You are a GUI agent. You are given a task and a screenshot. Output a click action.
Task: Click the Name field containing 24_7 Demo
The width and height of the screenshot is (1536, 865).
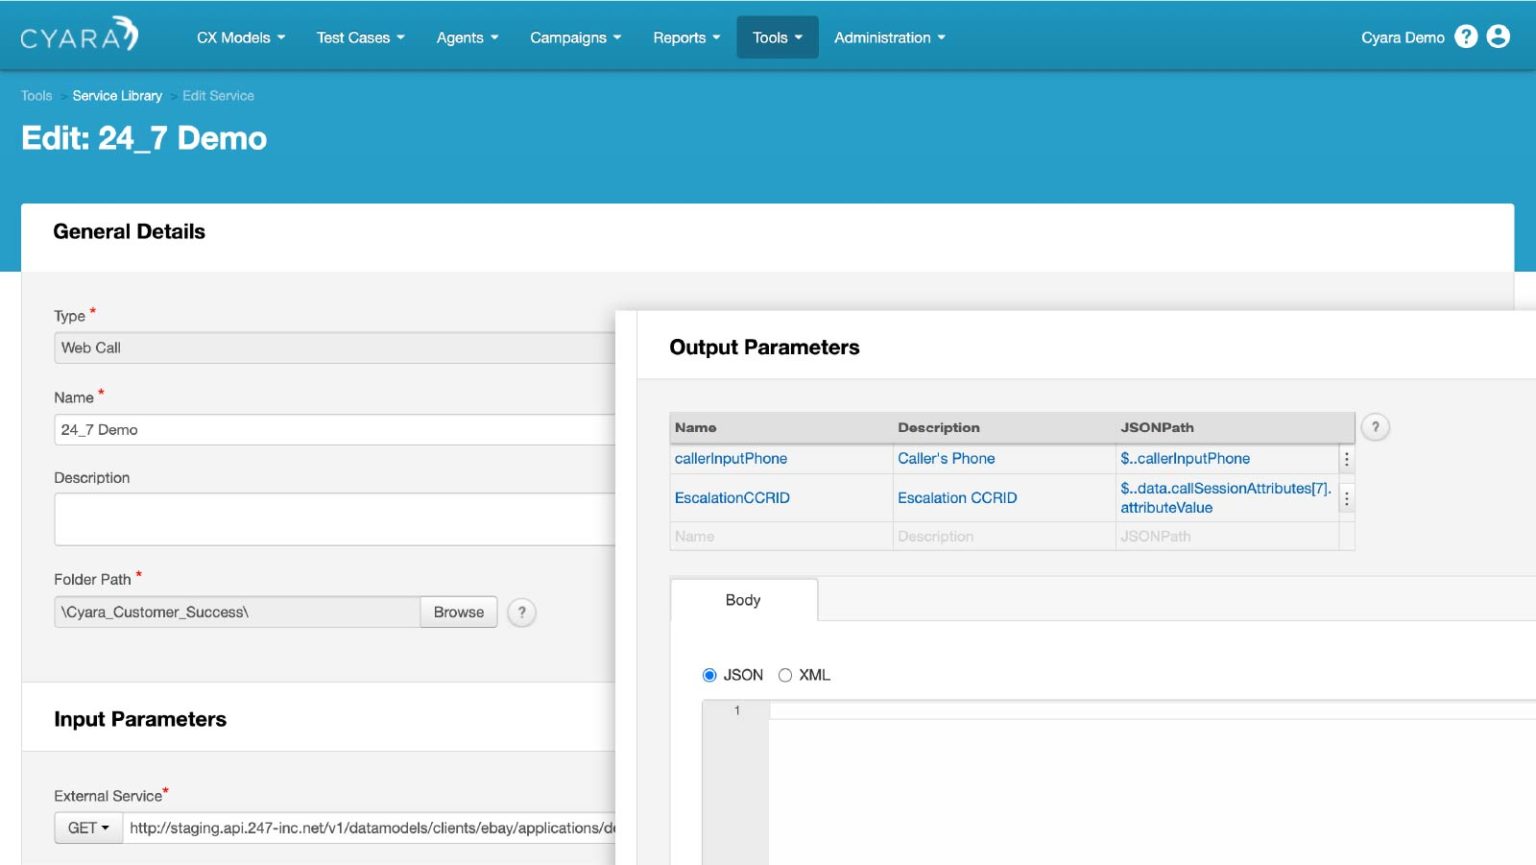point(300,429)
